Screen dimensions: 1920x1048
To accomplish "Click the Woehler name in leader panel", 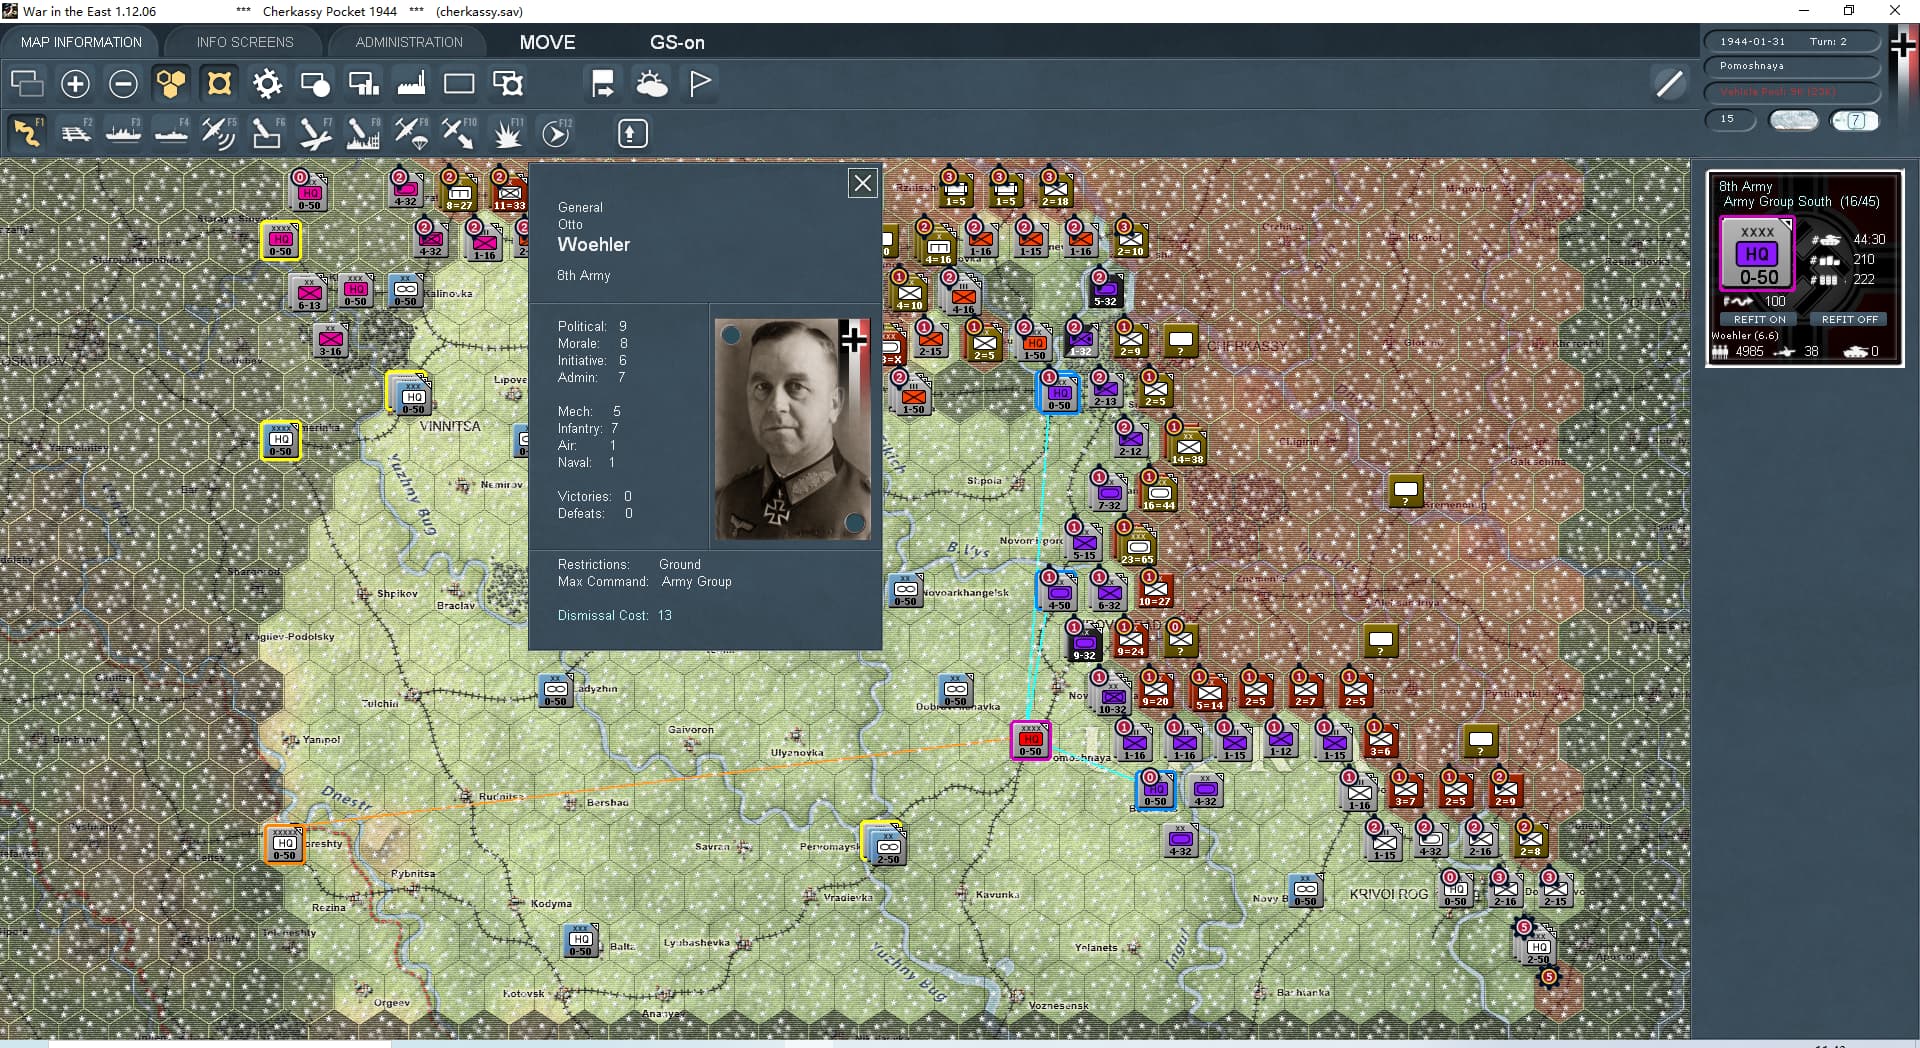I will tap(594, 245).
